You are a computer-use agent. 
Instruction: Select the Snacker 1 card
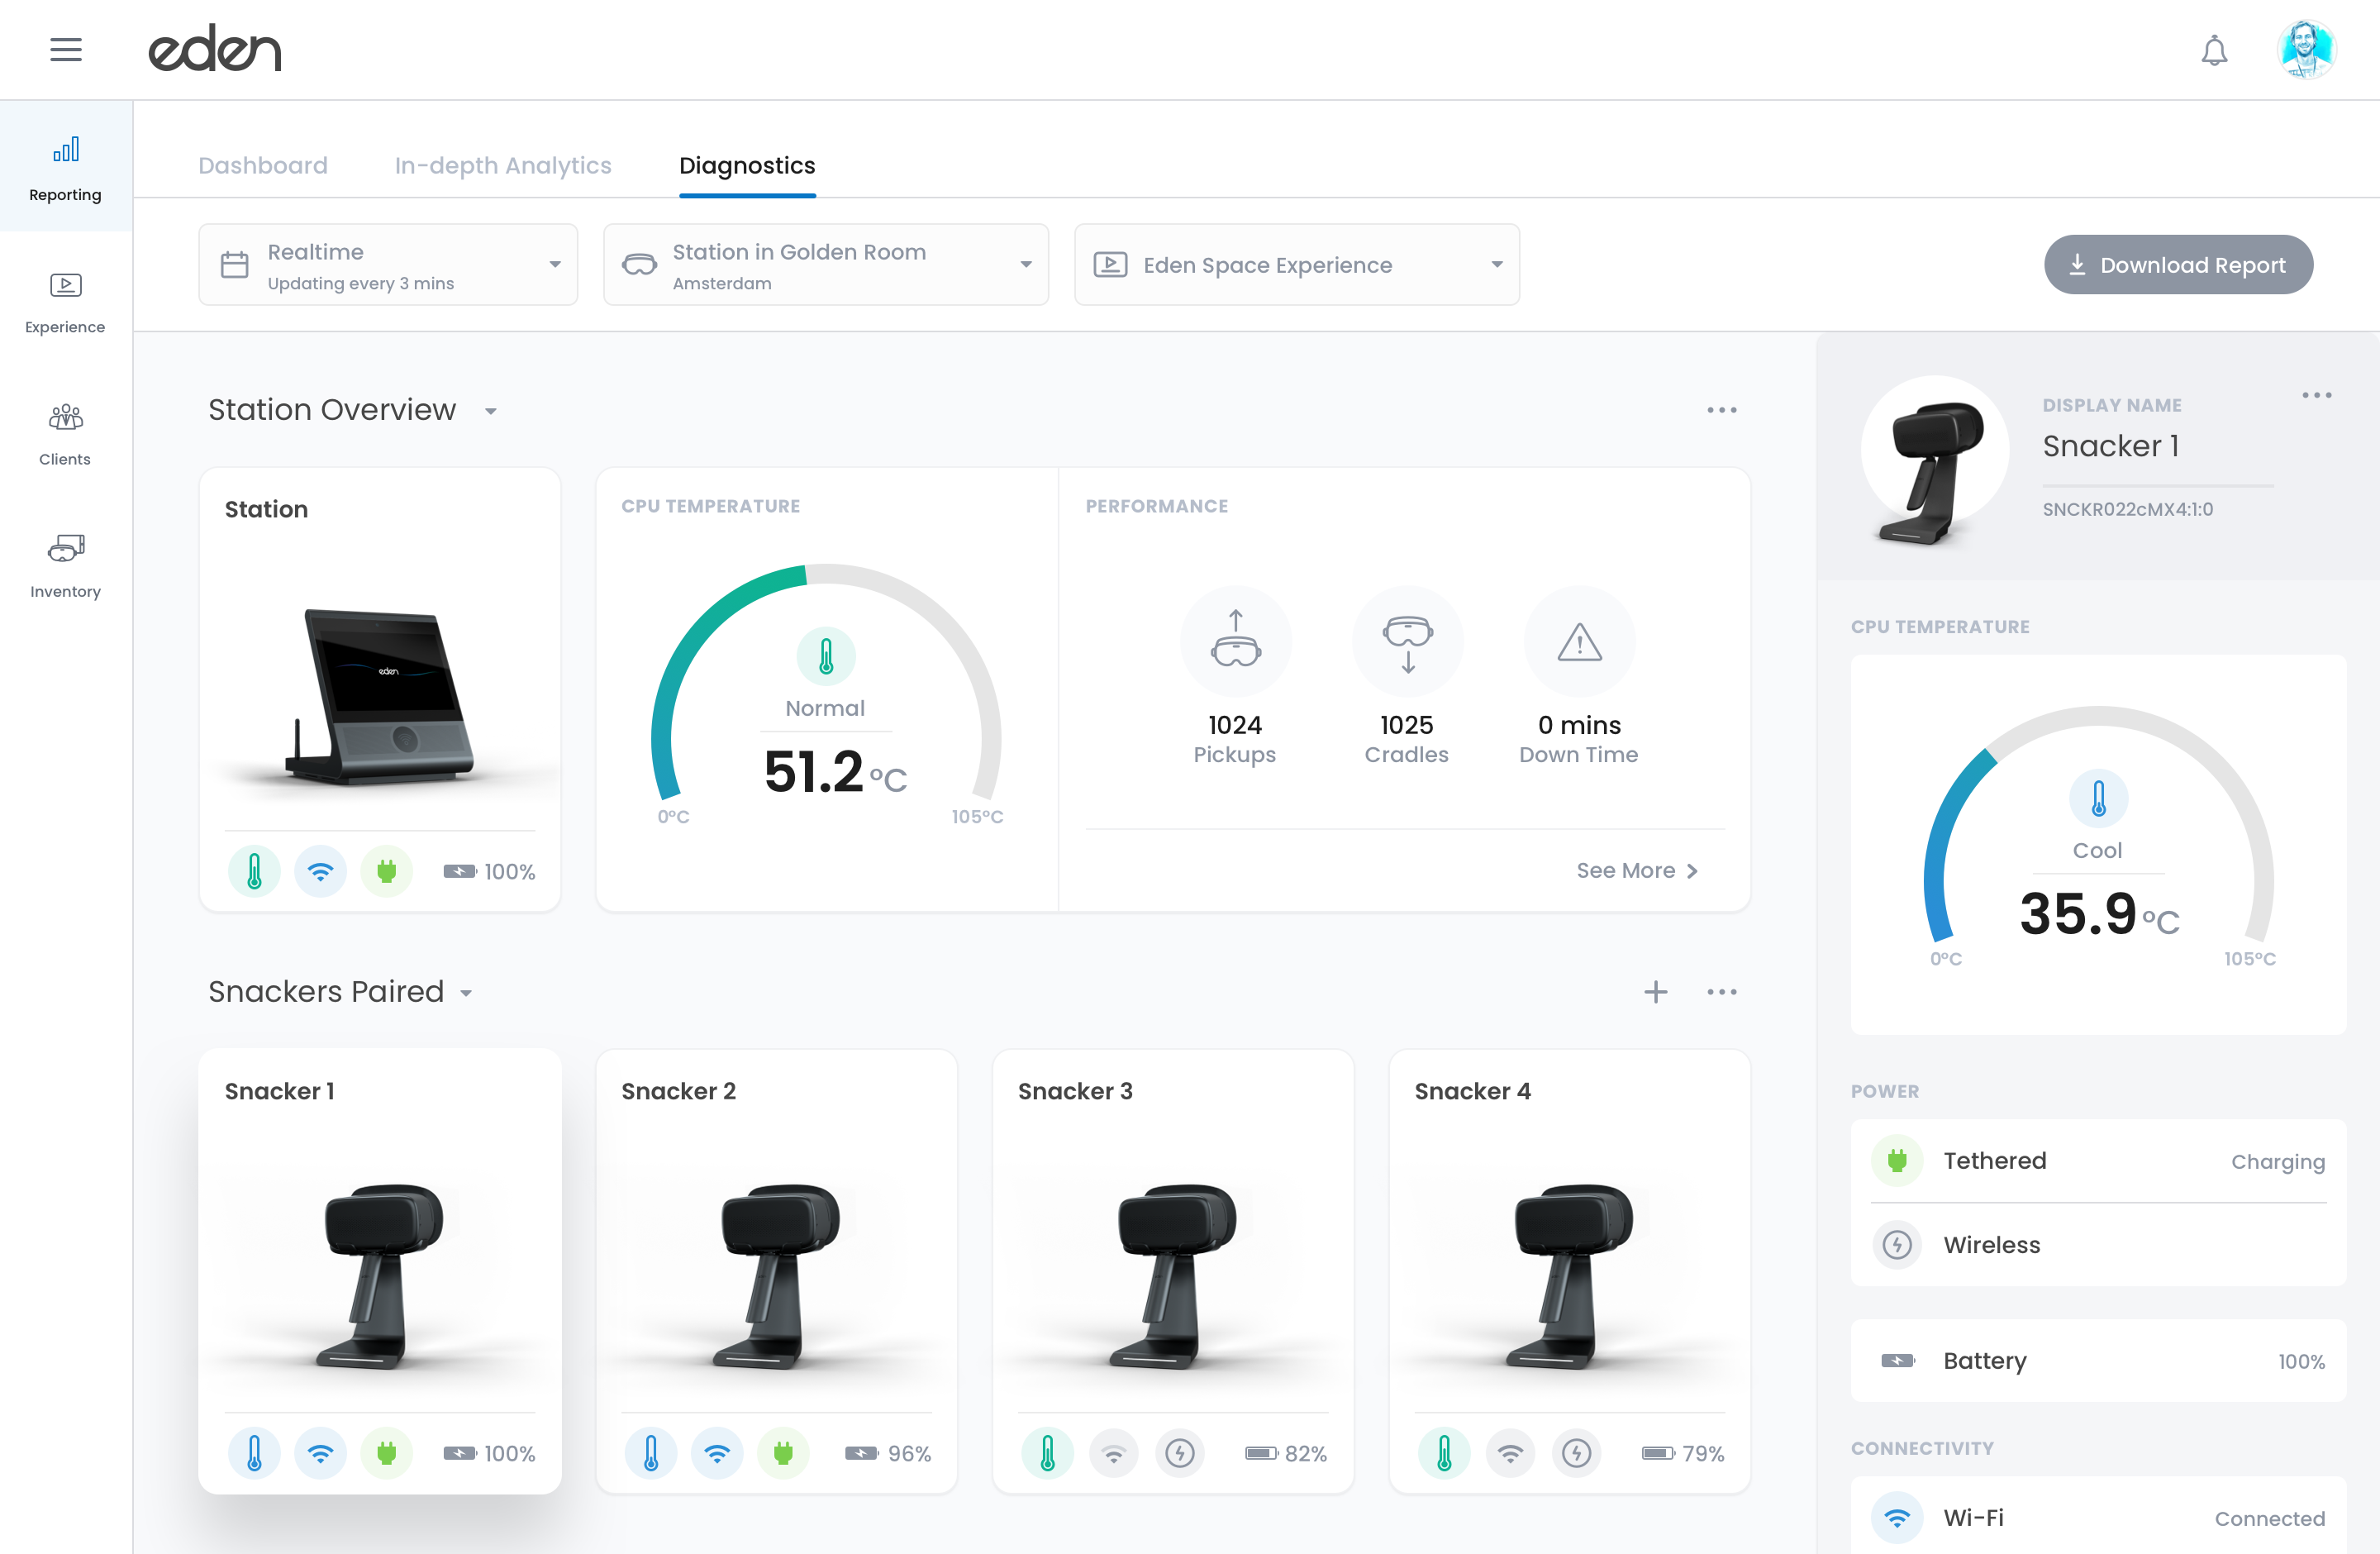click(x=380, y=1271)
